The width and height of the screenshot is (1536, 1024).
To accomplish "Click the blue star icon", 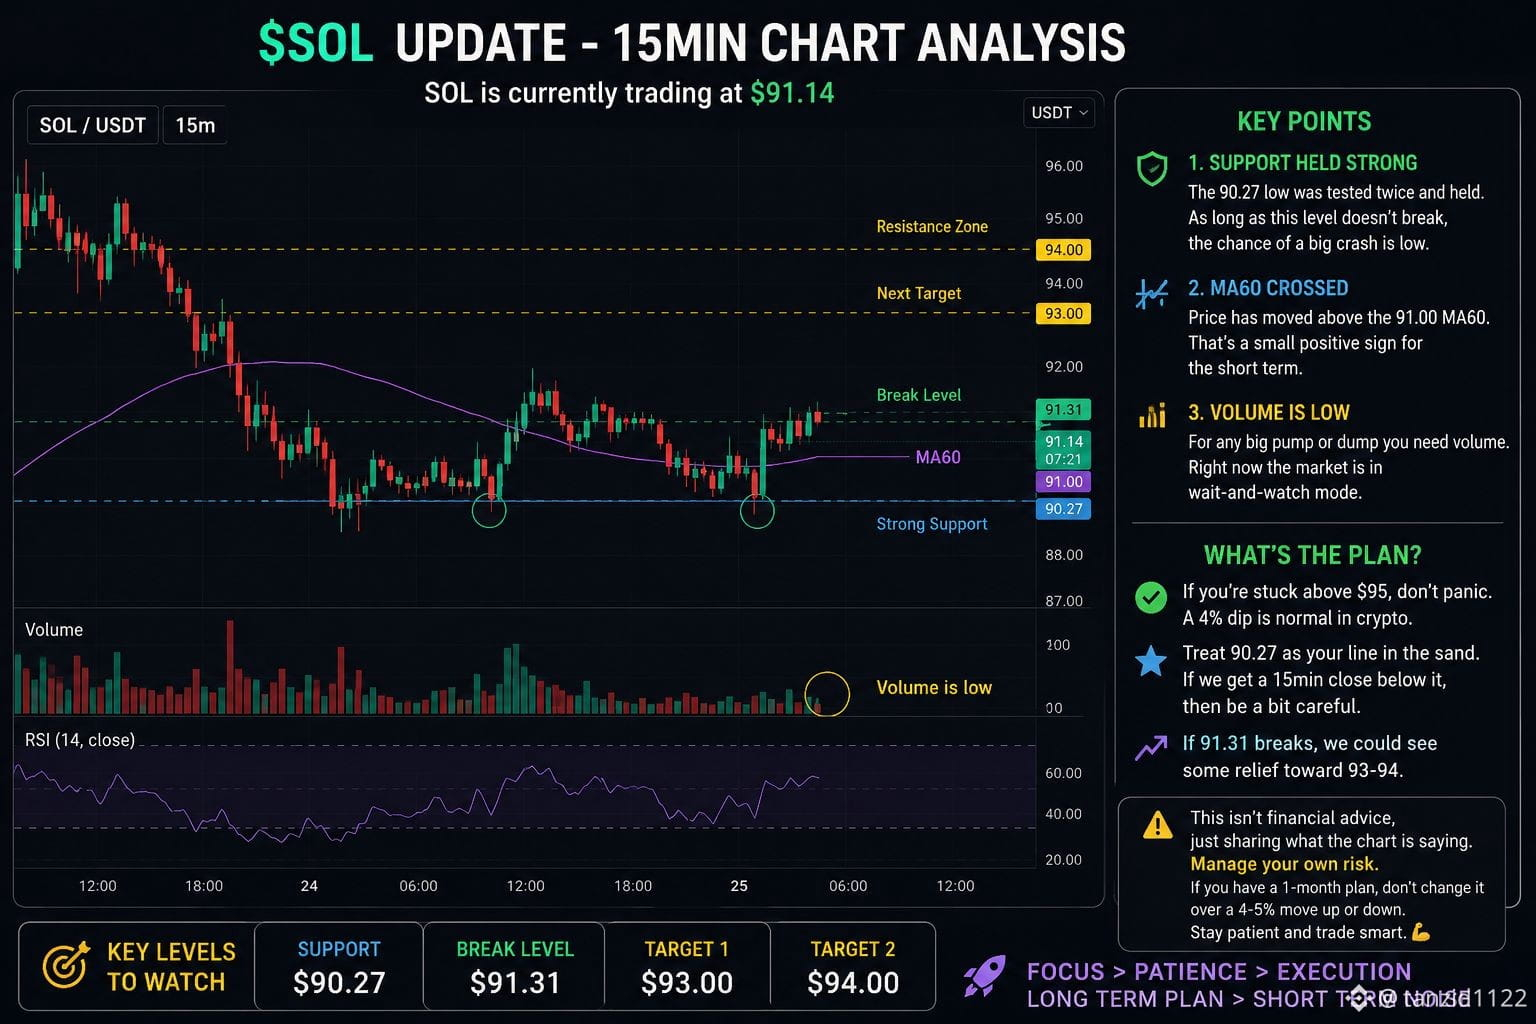I will (x=1151, y=660).
